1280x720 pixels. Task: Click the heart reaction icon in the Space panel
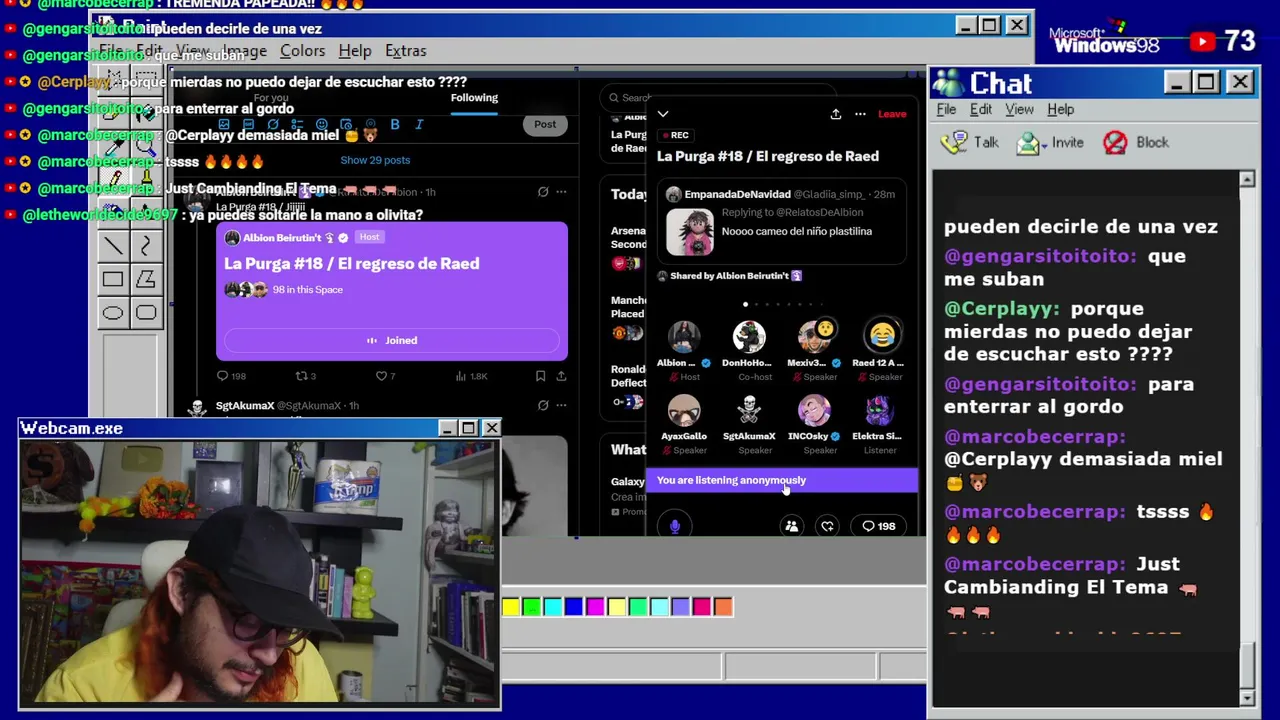click(827, 526)
